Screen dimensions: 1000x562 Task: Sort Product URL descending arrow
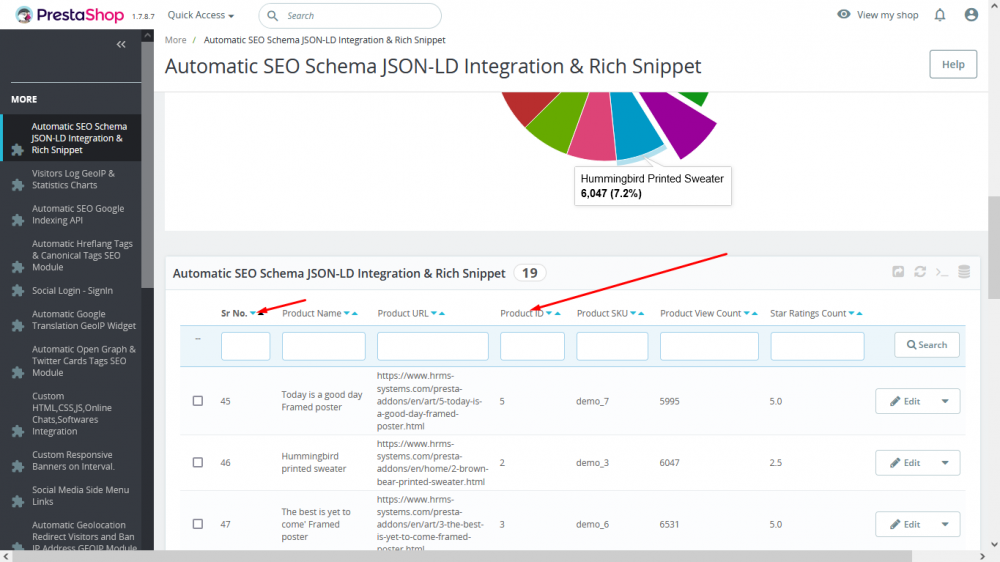click(434, 313)
